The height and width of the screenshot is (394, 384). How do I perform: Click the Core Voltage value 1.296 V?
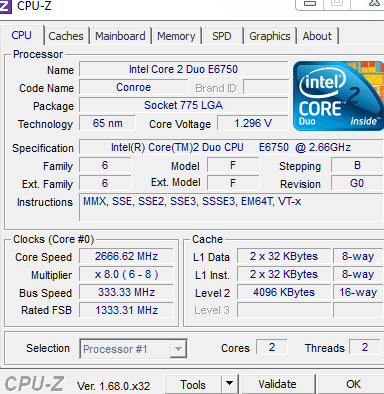pyautogui.click(x=253, y=123)
